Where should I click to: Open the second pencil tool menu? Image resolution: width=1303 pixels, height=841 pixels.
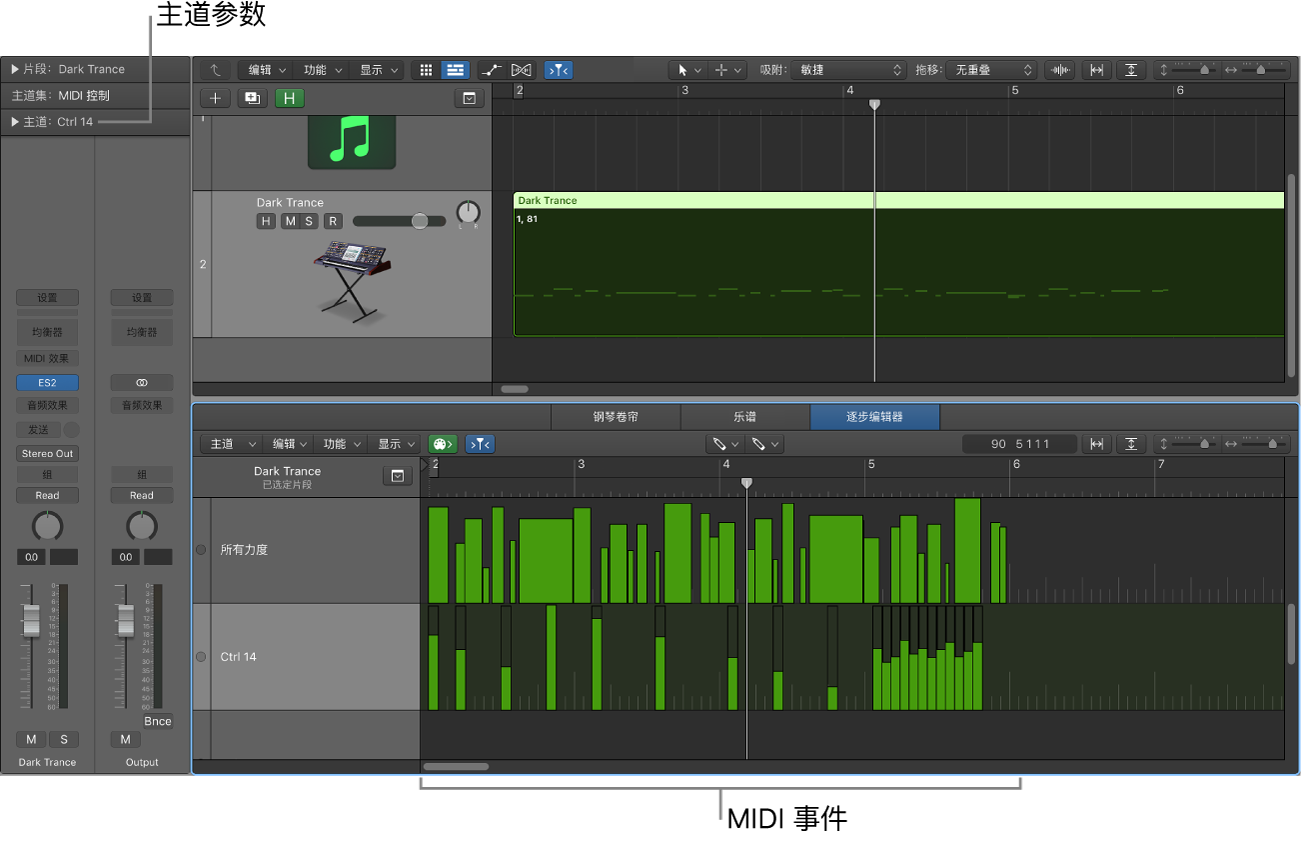tap(764, 444)
